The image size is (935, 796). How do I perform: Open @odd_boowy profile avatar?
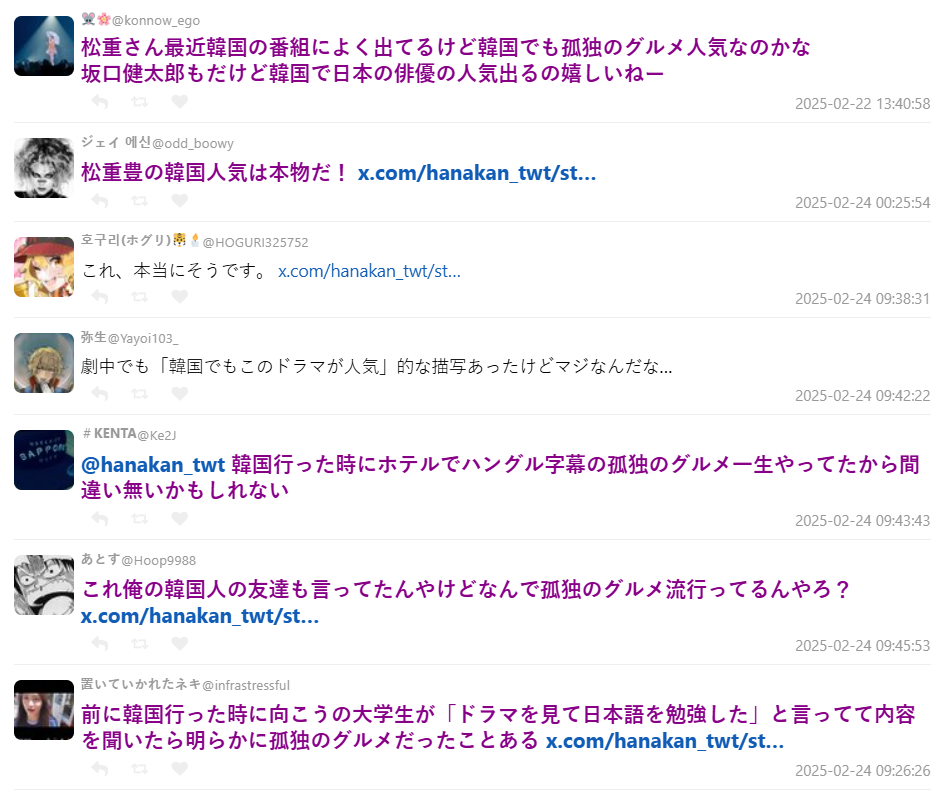pyautogui.click(x=44, y=168)
